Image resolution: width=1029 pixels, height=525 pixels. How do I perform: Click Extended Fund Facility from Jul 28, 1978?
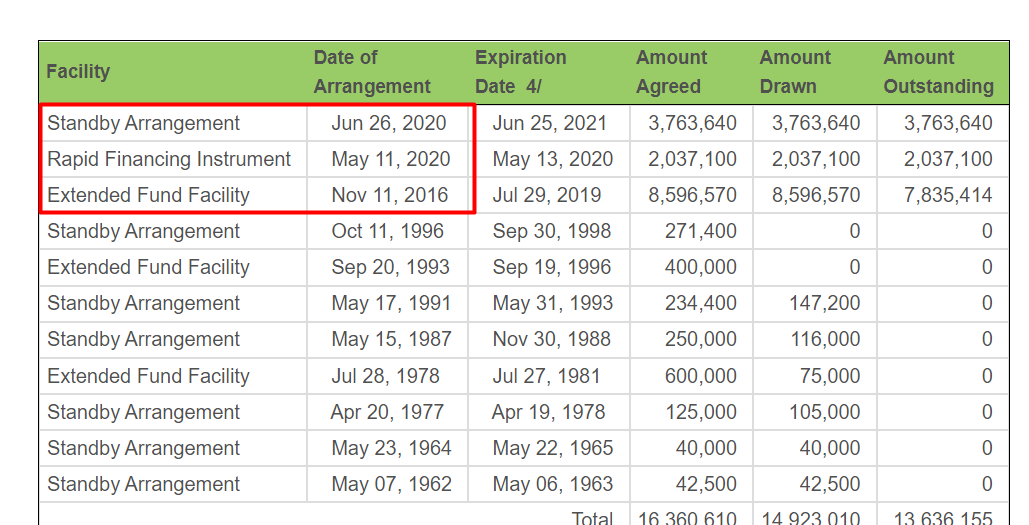click(x=148, y=376)
